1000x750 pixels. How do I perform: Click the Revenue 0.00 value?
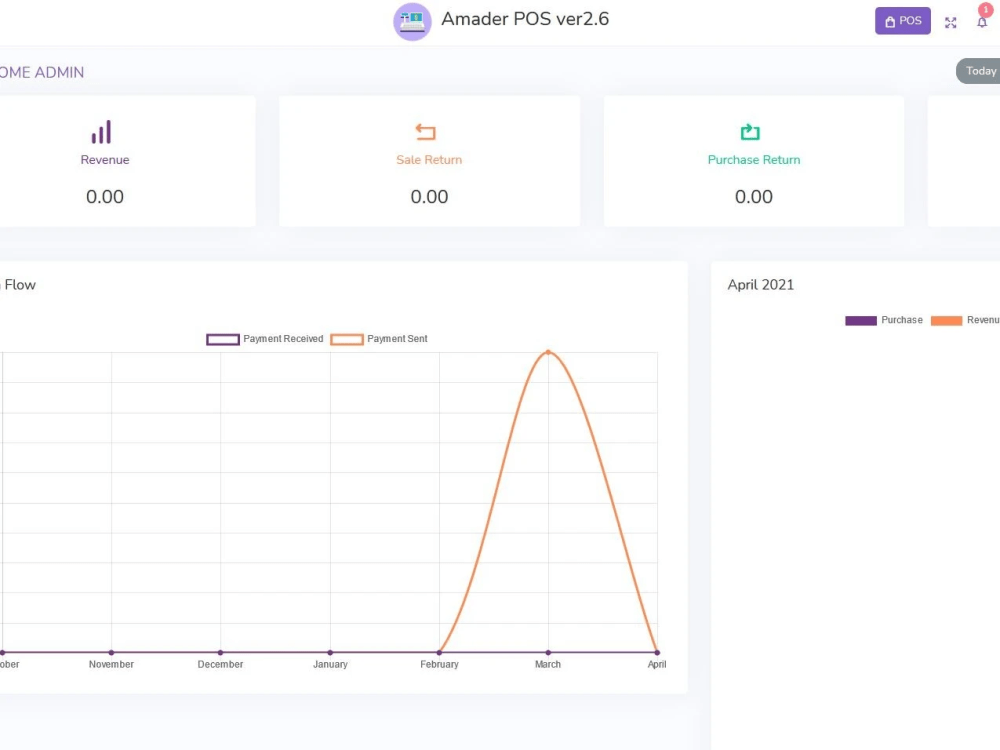105,196
